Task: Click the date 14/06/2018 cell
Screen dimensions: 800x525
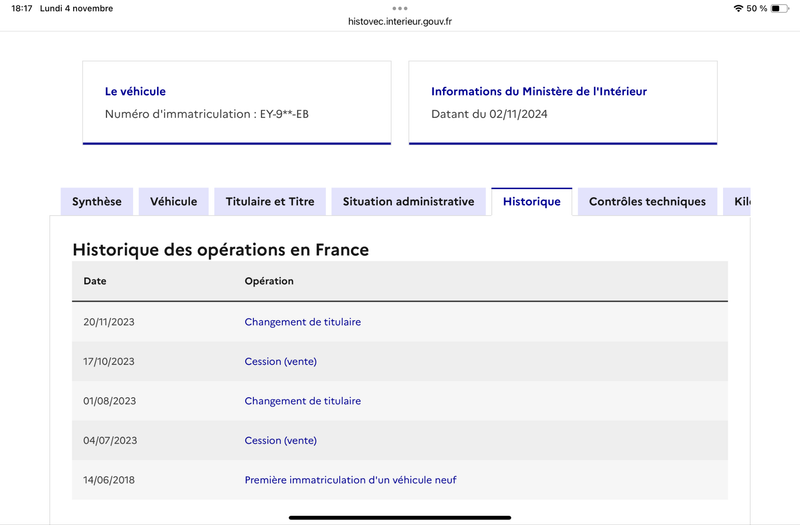Action: [109, 480]
